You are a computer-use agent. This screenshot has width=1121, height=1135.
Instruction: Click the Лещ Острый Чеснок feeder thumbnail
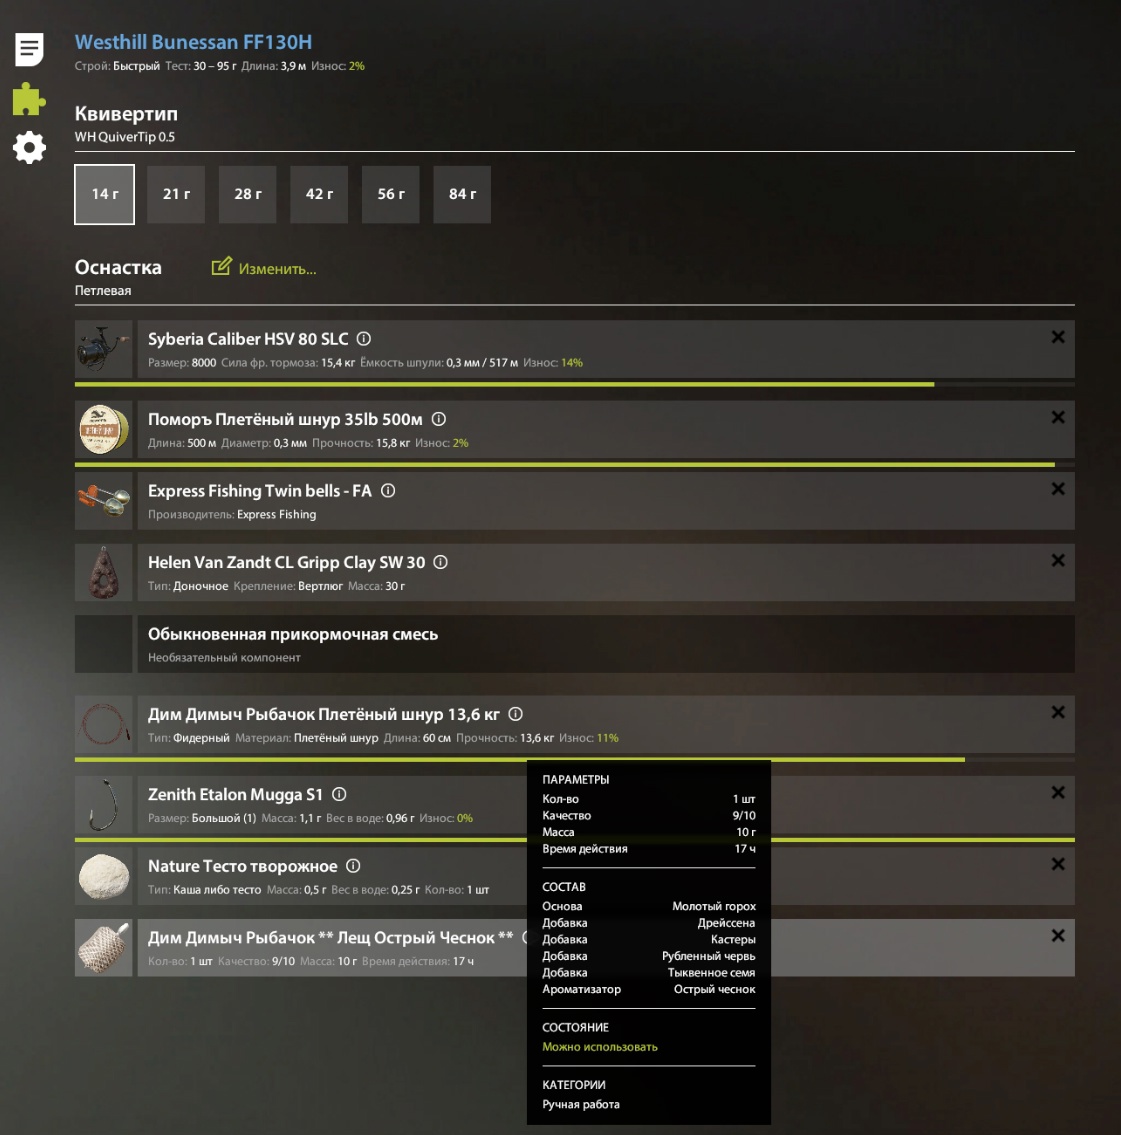pos(103,948)
